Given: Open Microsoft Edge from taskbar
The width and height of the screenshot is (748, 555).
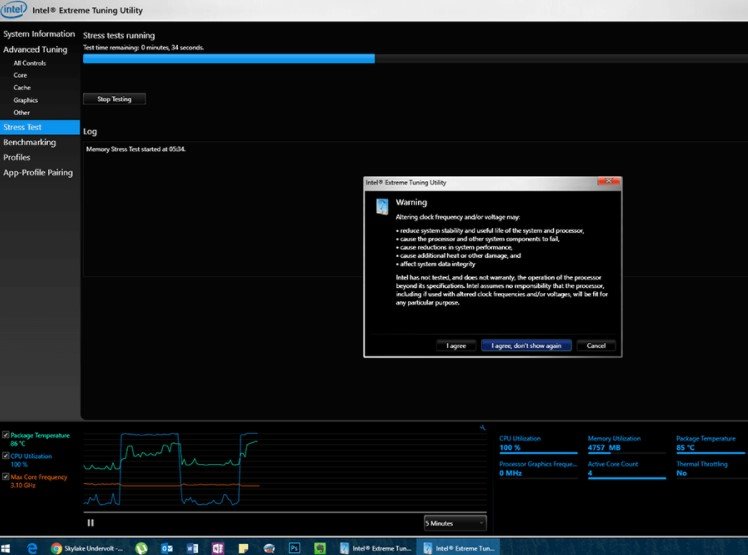Looking at the screenshot, I should [x=32, y=547].
